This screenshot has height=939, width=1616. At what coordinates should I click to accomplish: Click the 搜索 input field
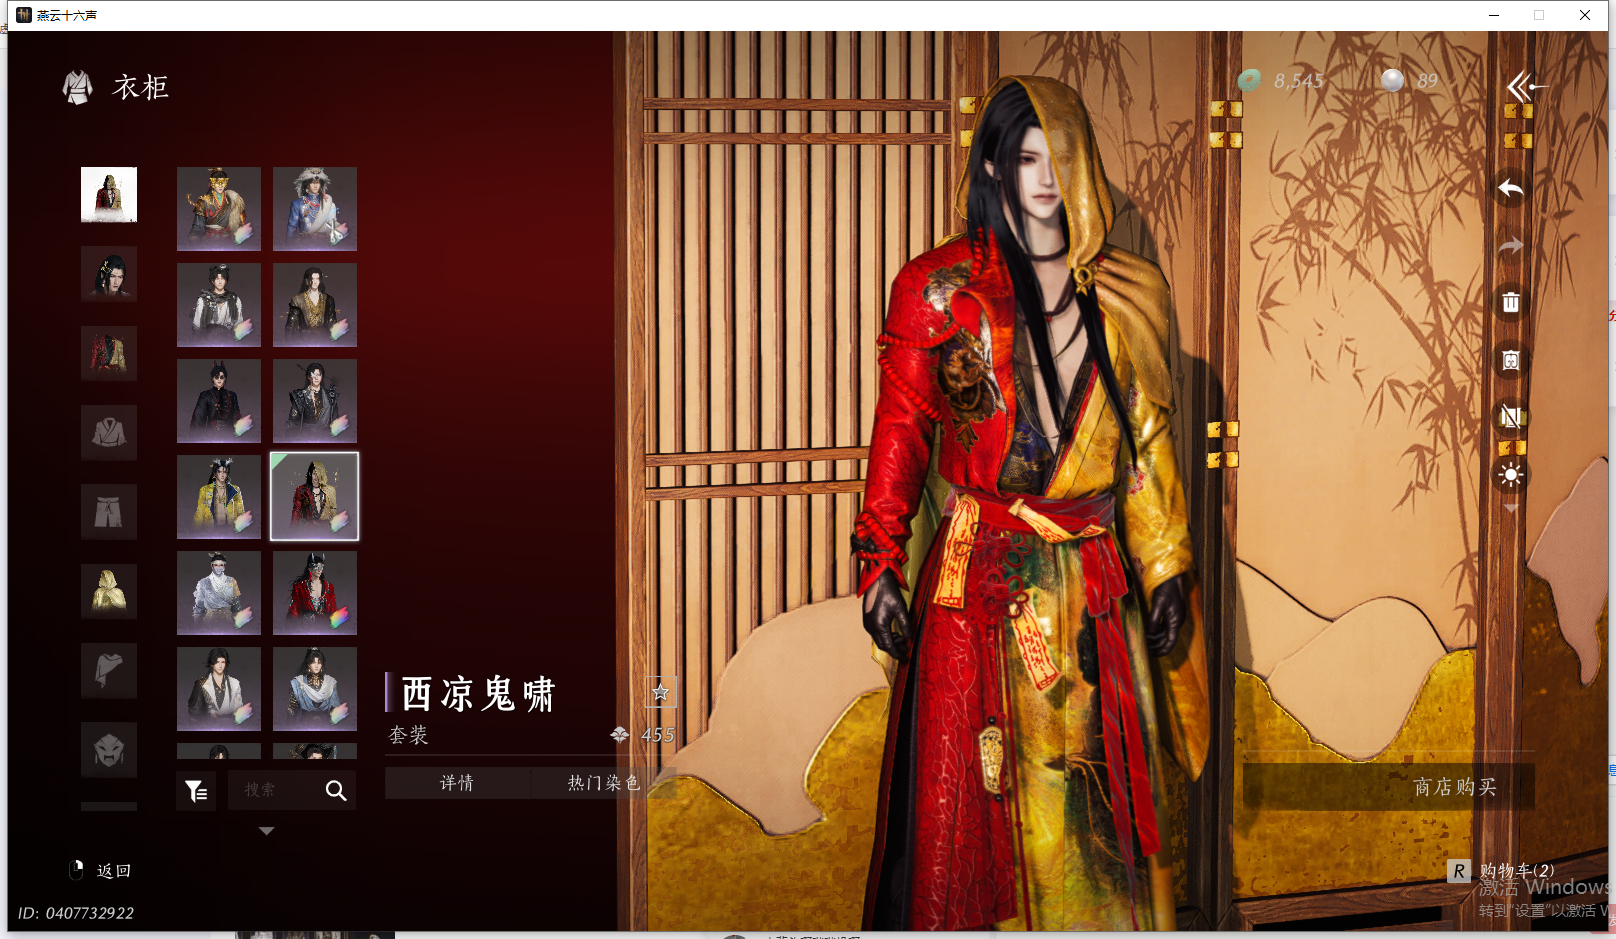pyautogui.click(x=272, y=791)
